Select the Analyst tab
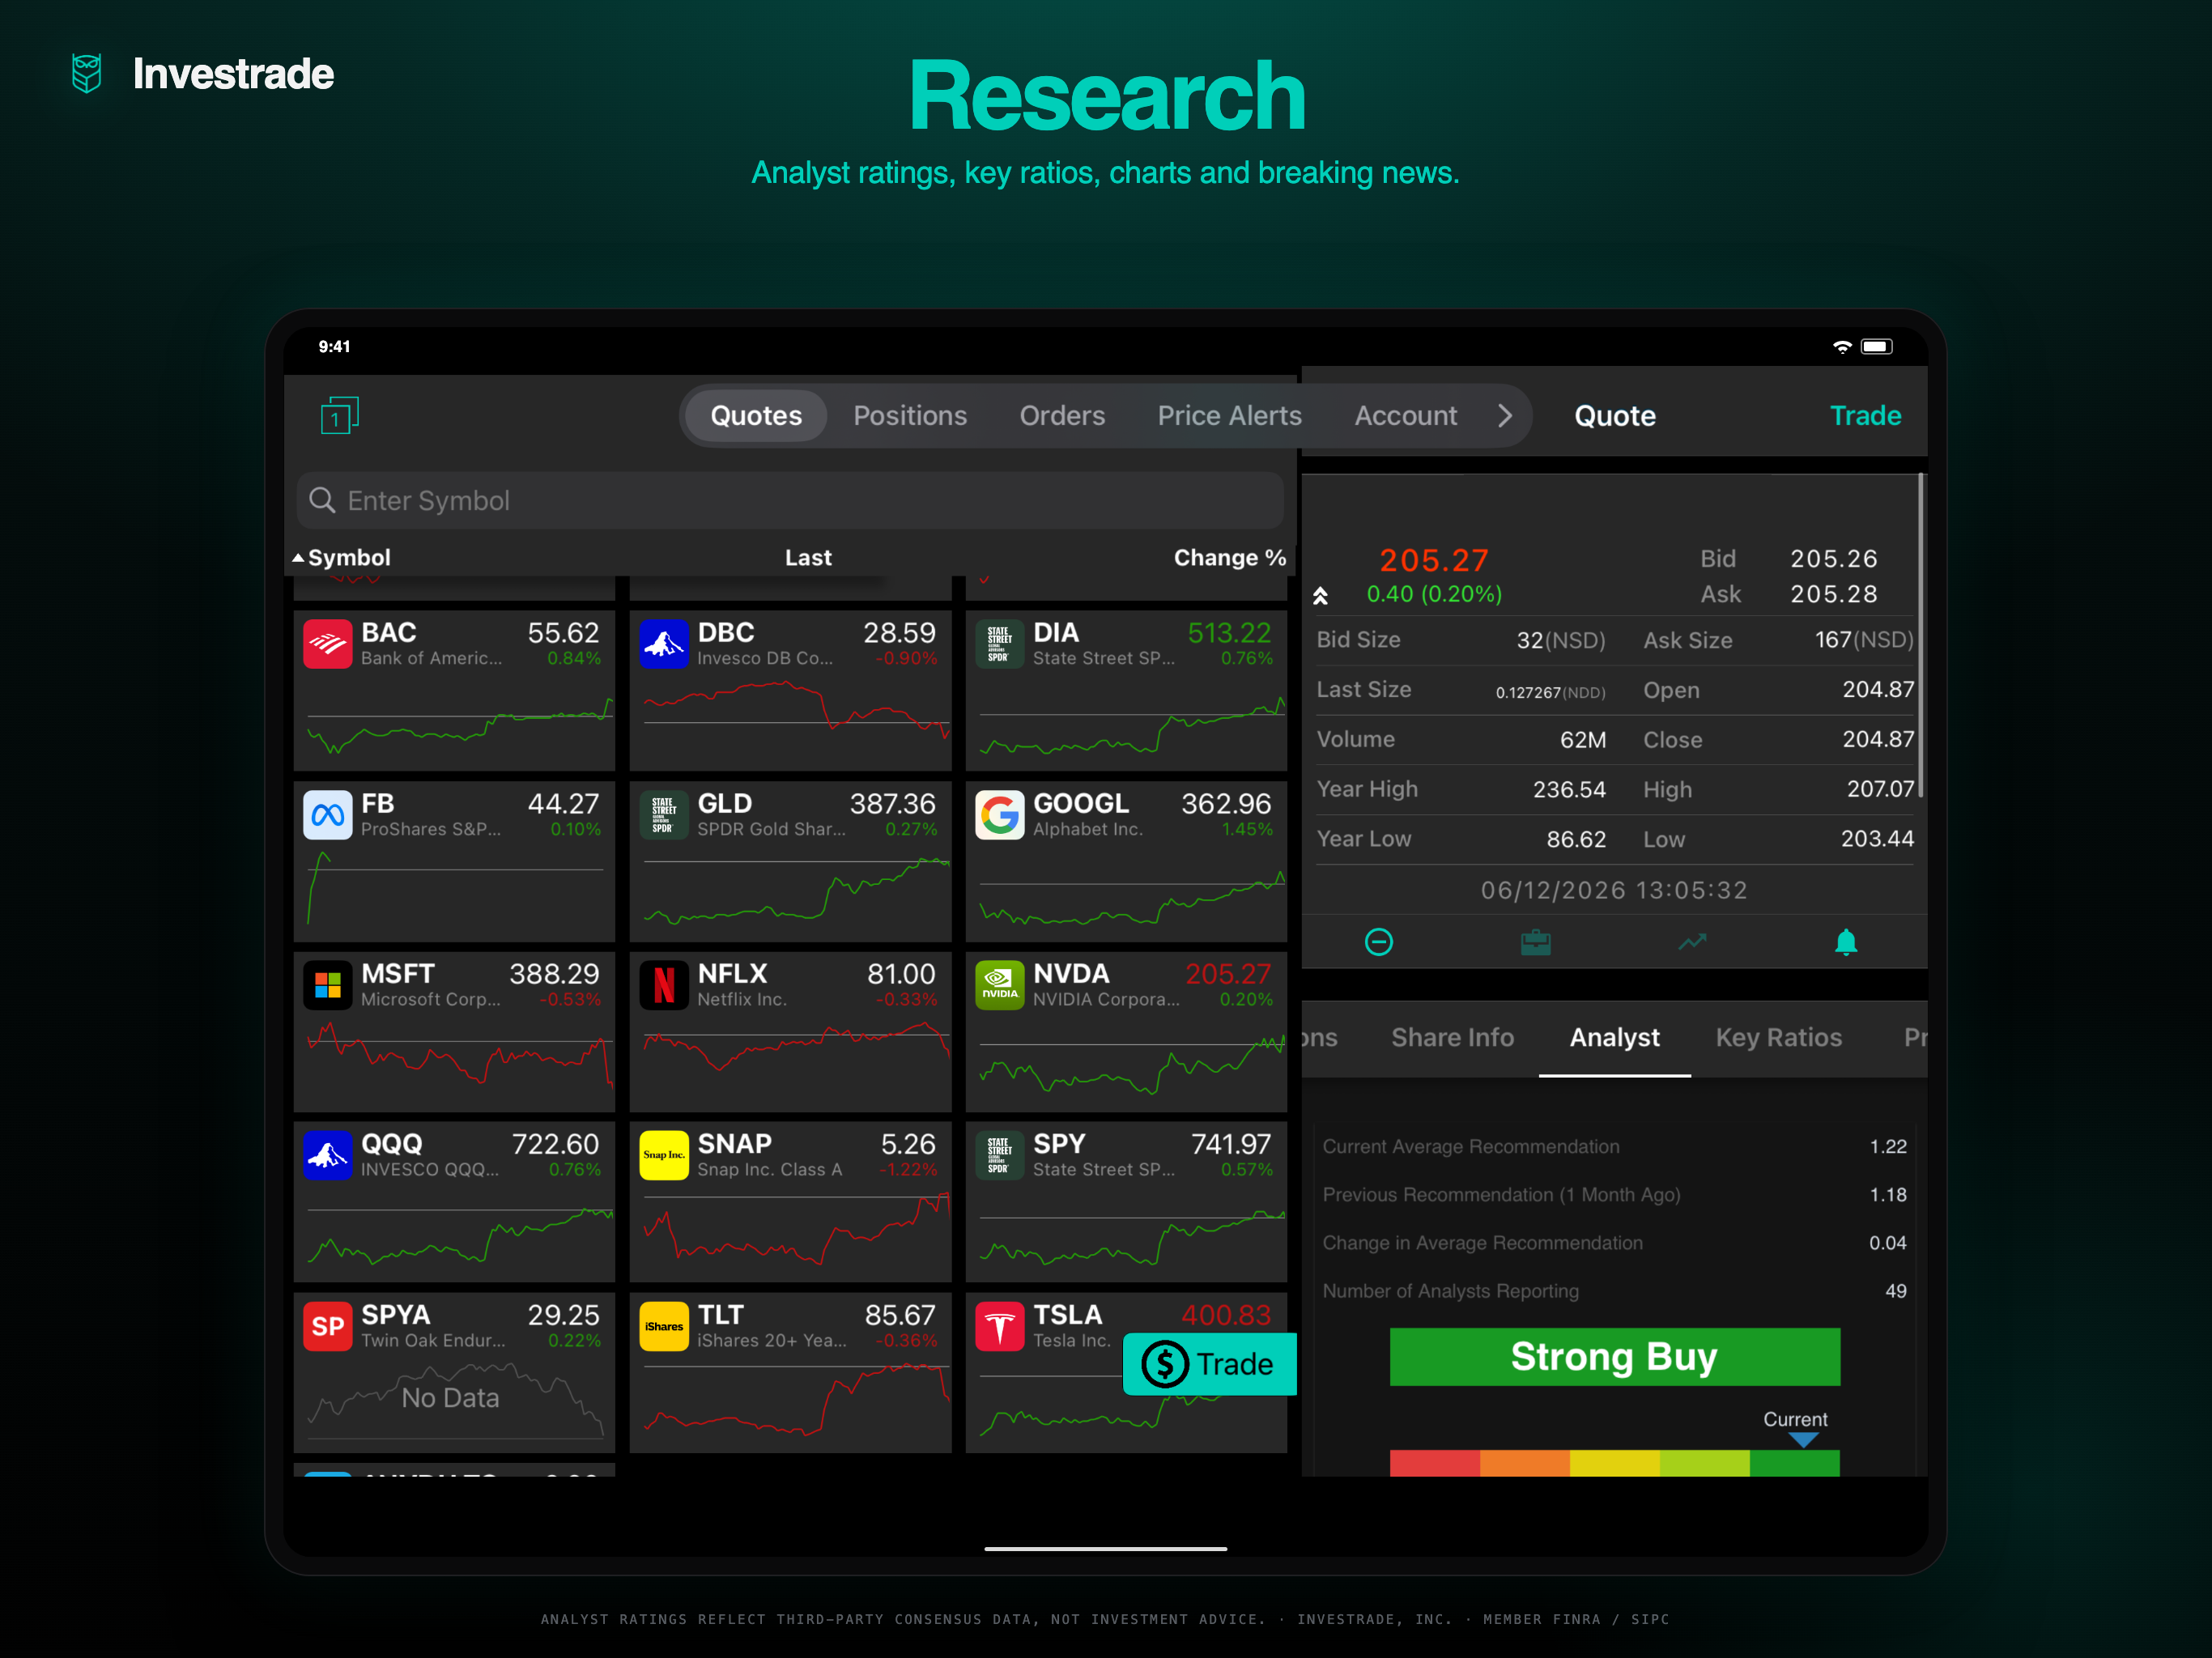This screenshot has height=1658, width=2212. coord(1614,1037)
